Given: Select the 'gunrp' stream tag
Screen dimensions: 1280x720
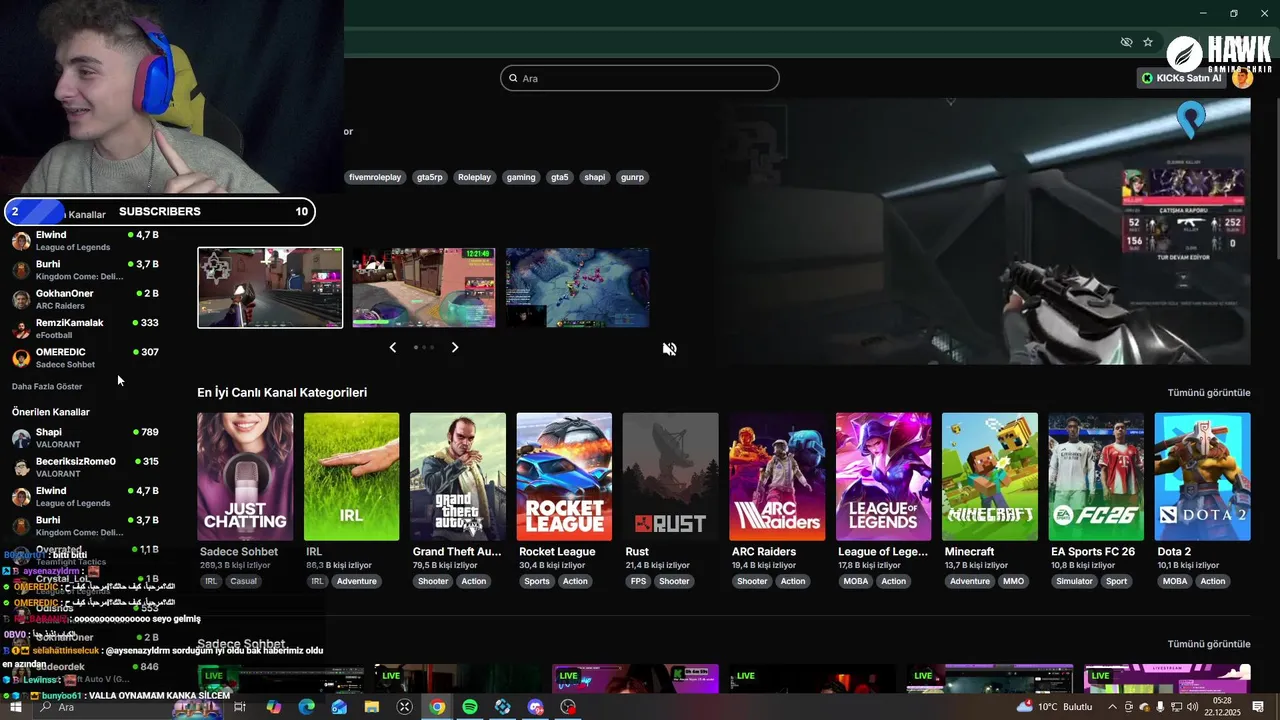Looking at the screenshot, I should coord(632,177).
